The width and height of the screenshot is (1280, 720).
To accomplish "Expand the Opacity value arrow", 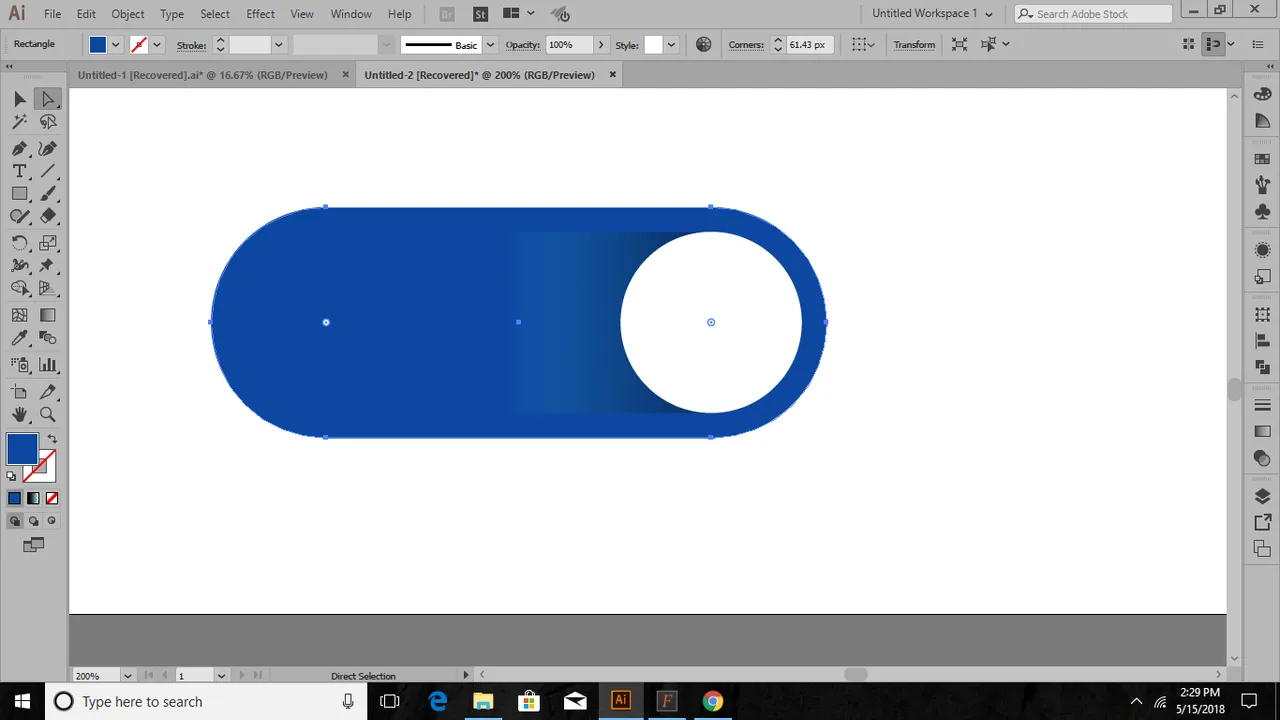I will pos(600,45).
